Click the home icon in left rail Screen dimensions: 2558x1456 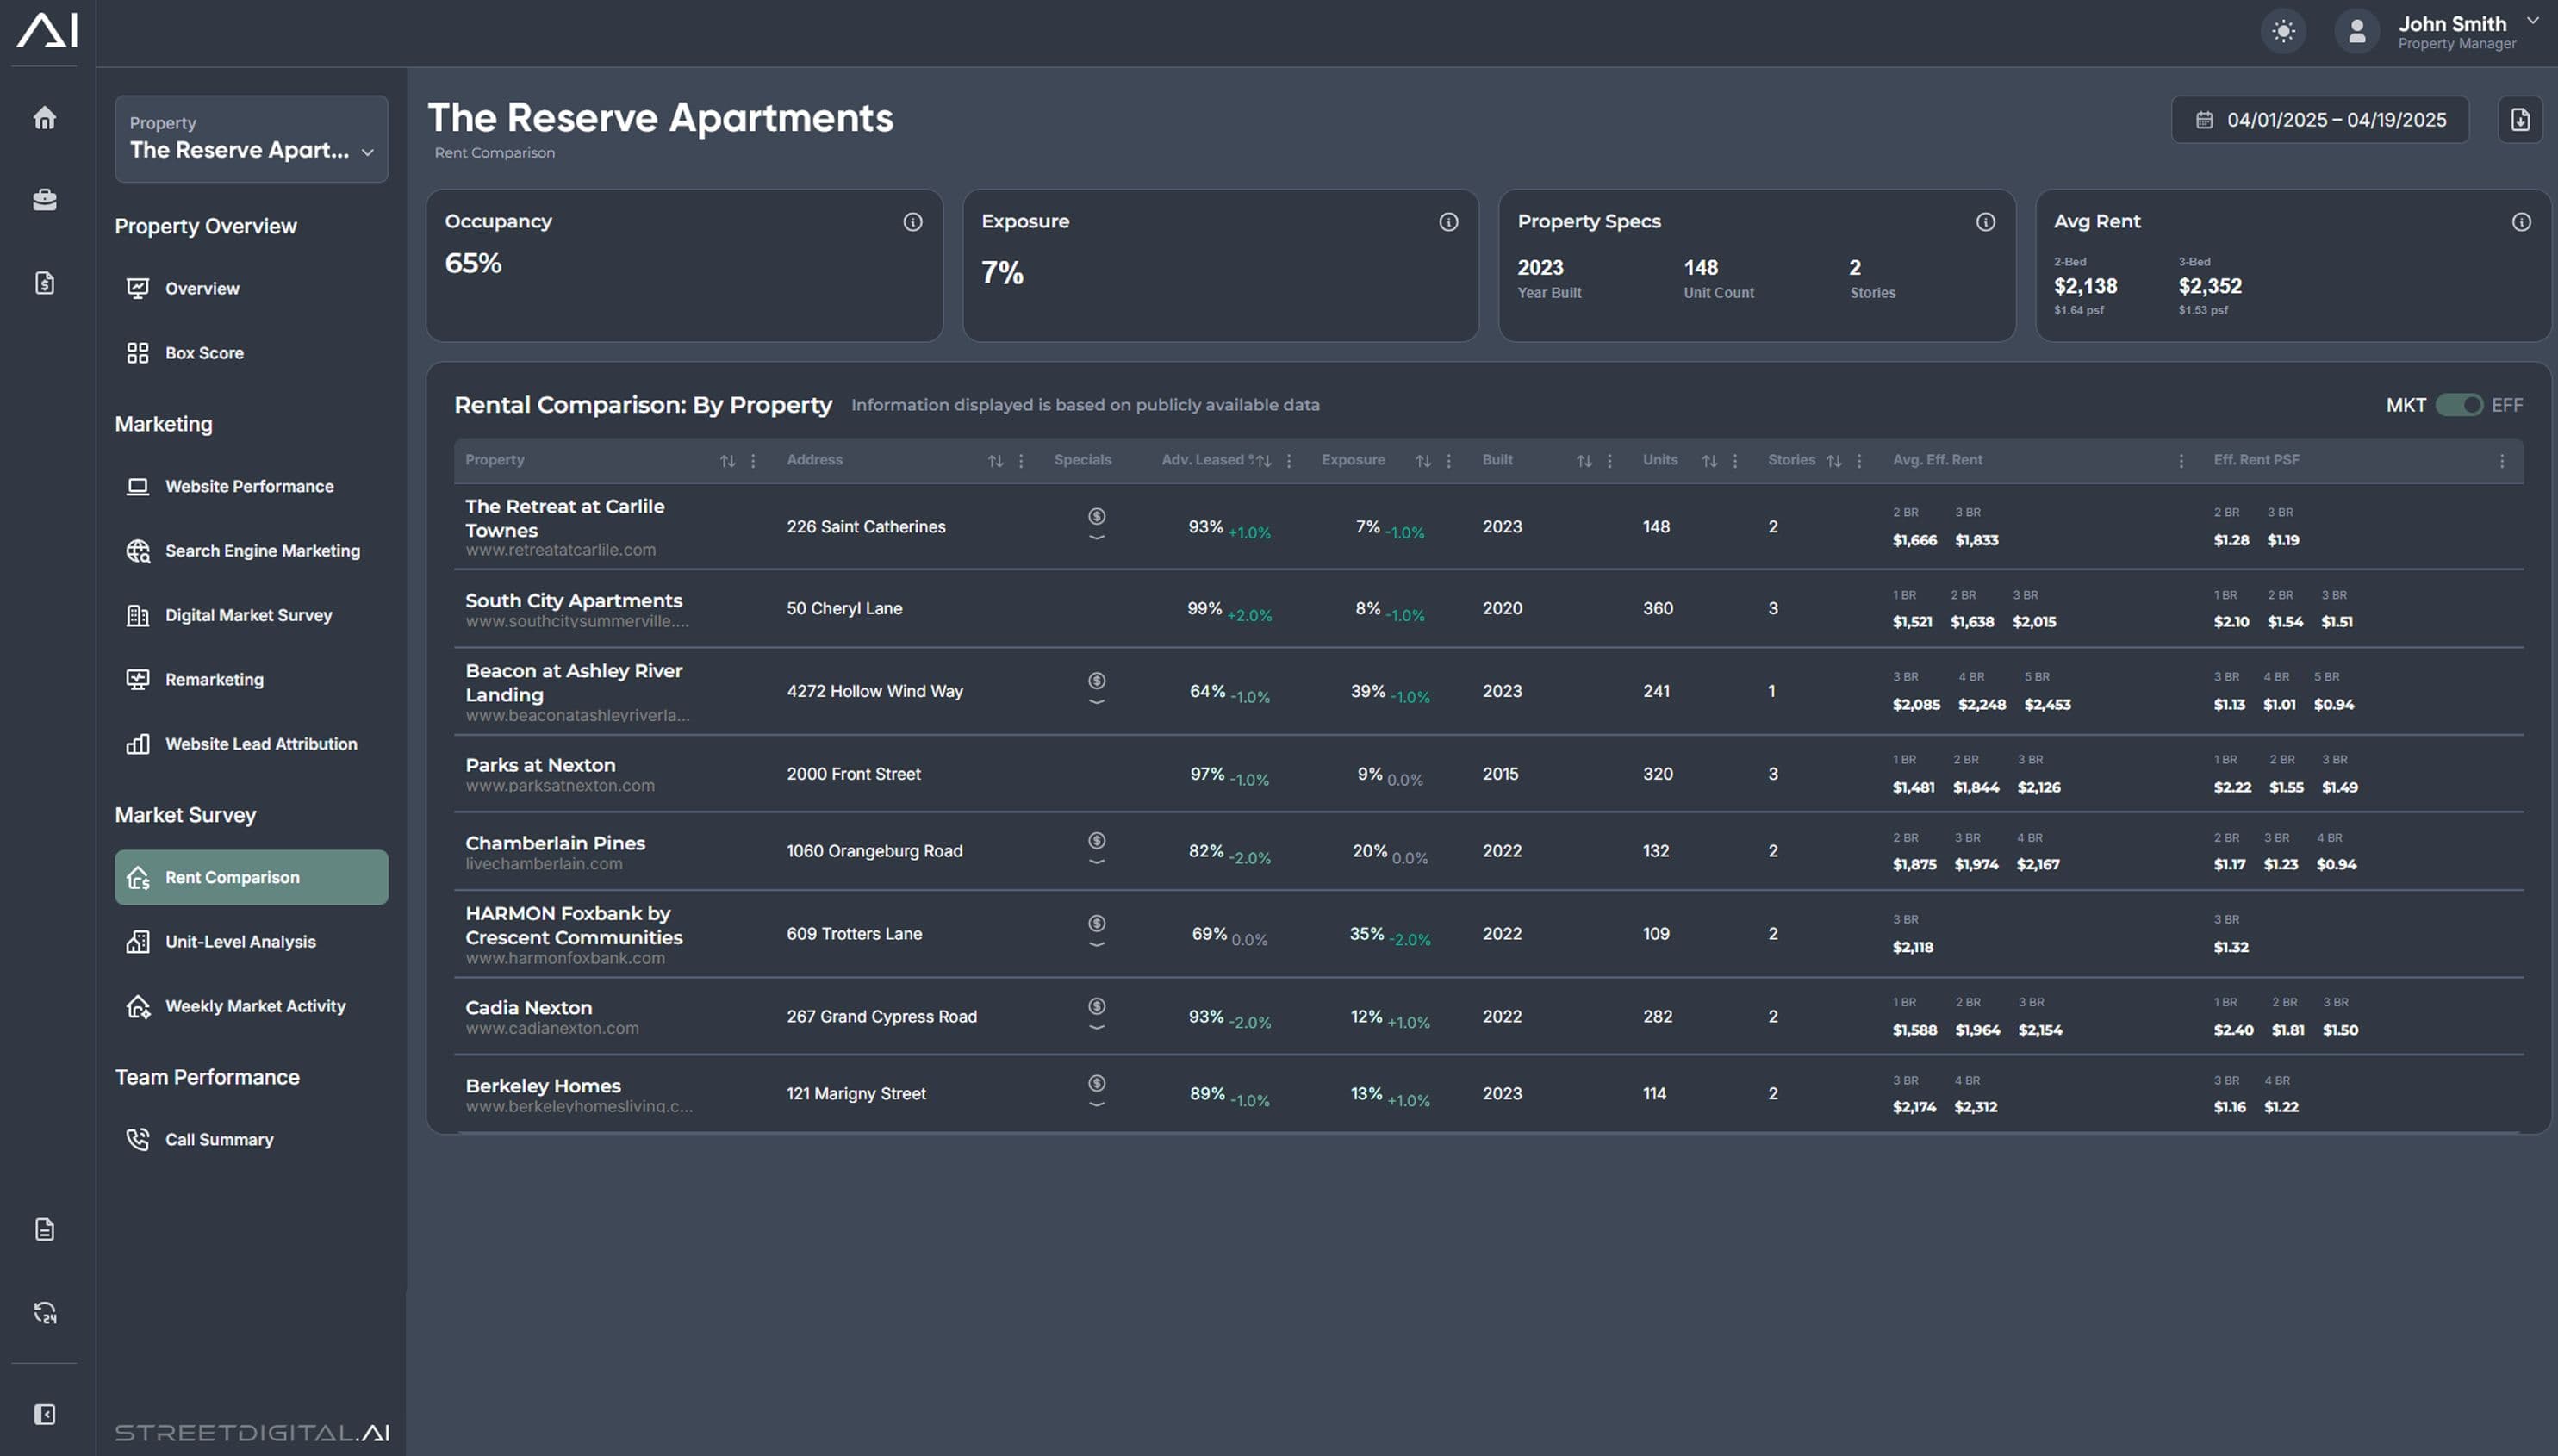click(44, 118)
